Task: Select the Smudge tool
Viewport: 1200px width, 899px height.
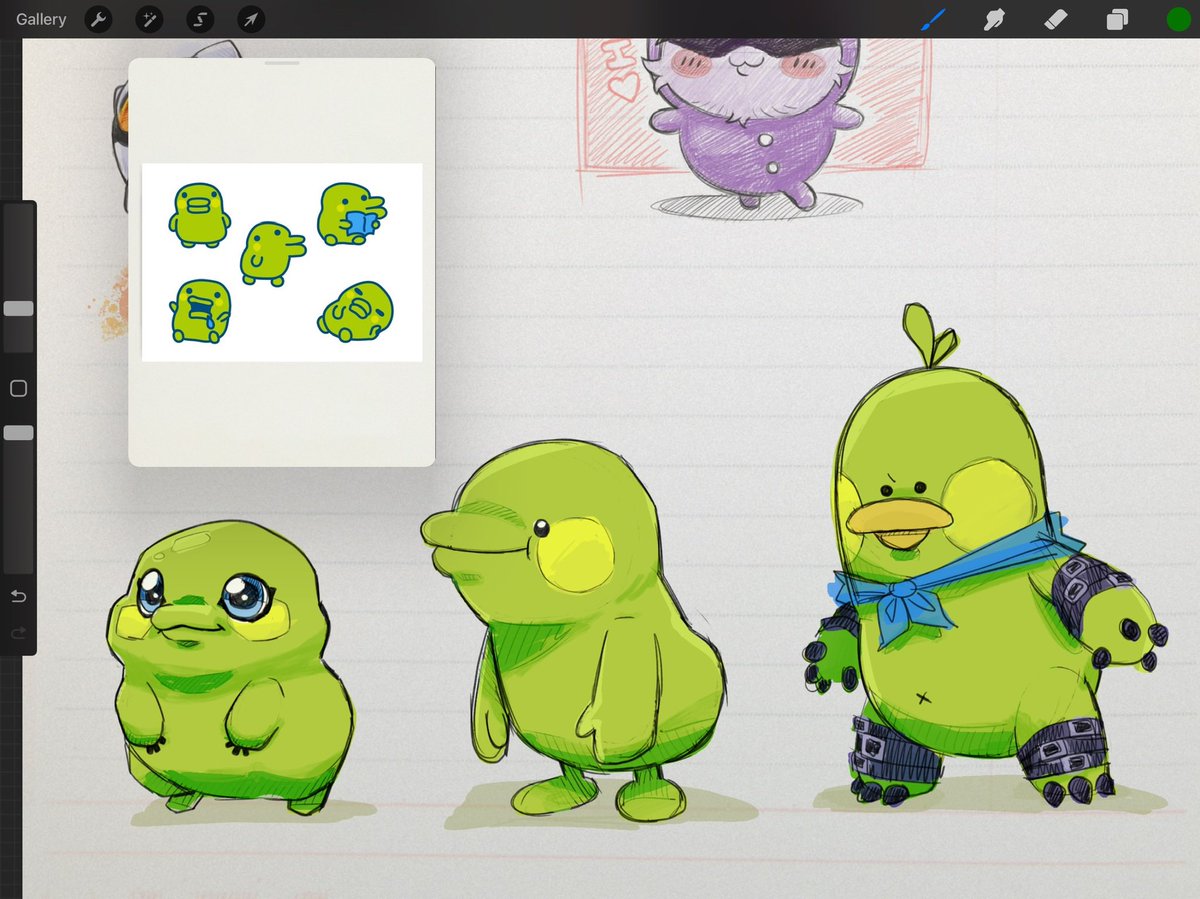Action: click(x=994, y=19)
